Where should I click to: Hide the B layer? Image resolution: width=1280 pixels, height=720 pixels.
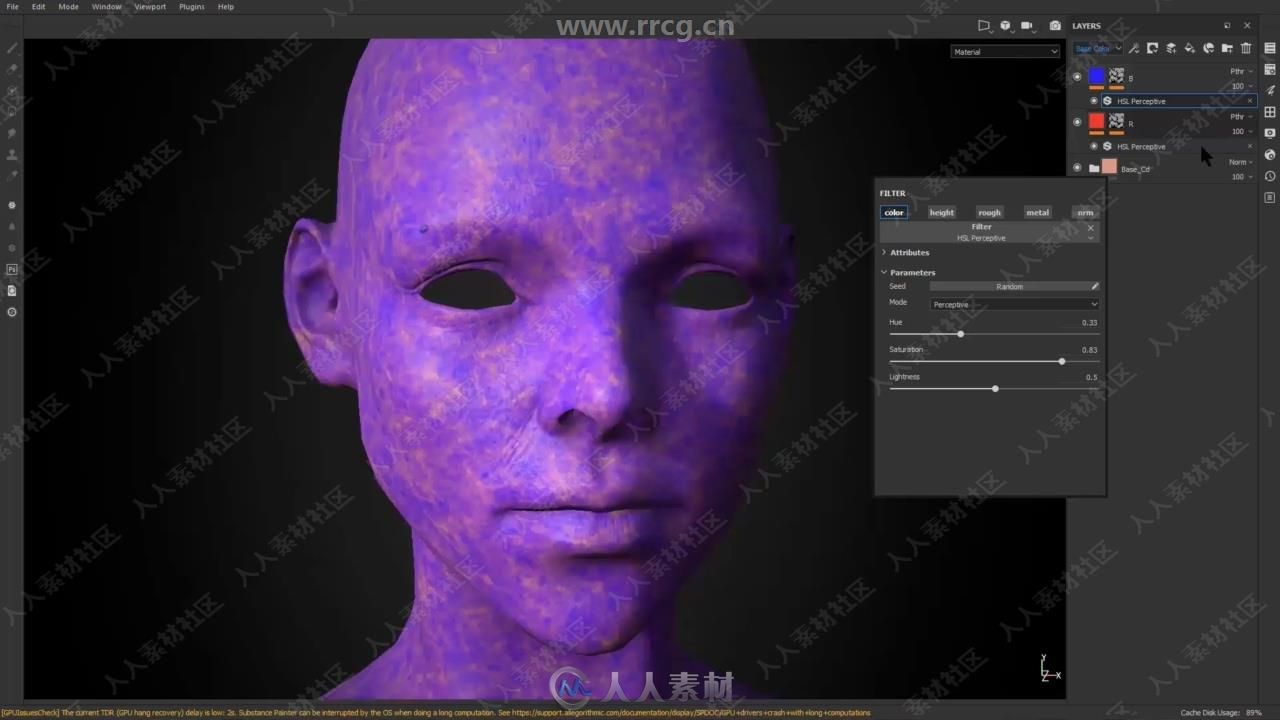[x=1077, y=77]
